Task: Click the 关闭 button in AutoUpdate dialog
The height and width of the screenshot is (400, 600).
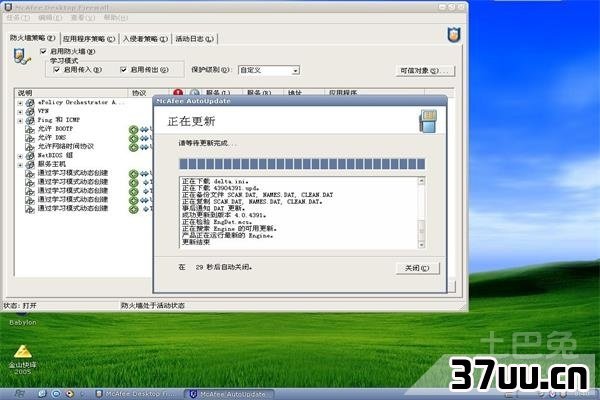Action: [x=417, y=268]
